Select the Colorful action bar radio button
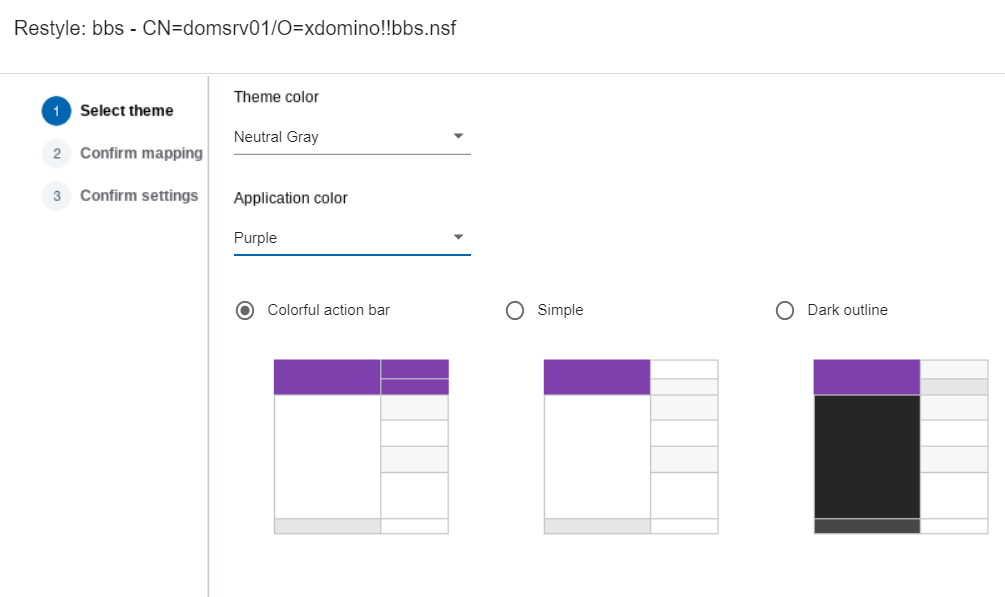The height and width of the screenshot is (597, 1005). click(245, 310)
